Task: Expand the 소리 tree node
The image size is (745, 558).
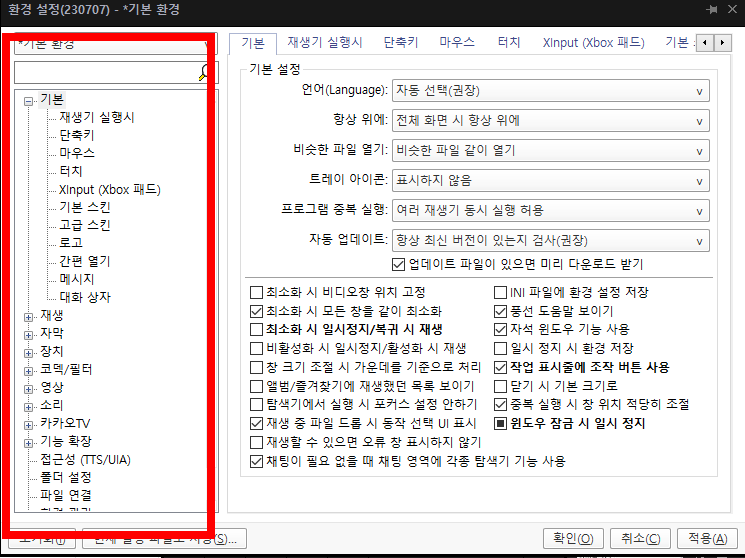Action: click(x=29, y=407)
